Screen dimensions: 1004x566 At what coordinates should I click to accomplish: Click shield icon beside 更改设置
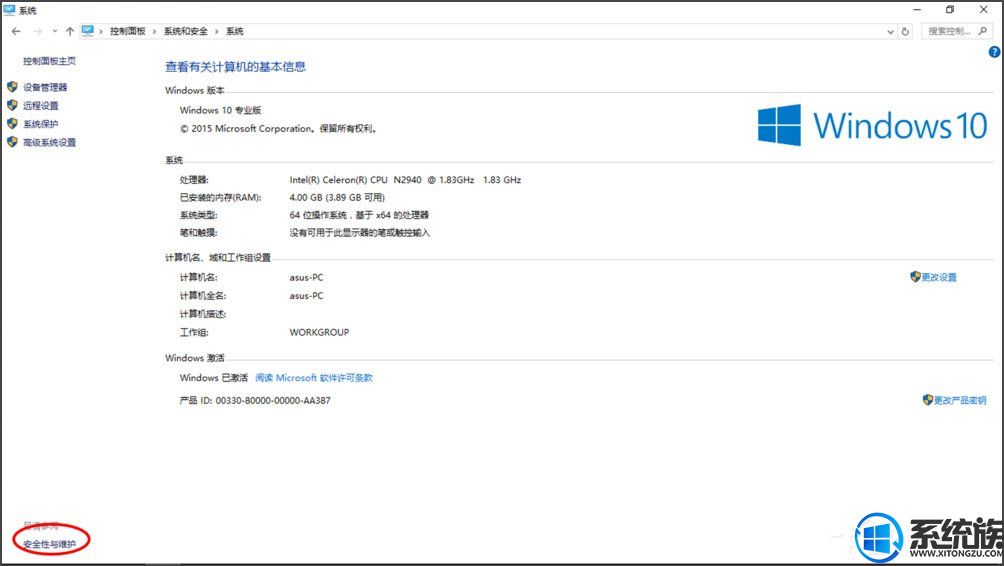[915, 277]
